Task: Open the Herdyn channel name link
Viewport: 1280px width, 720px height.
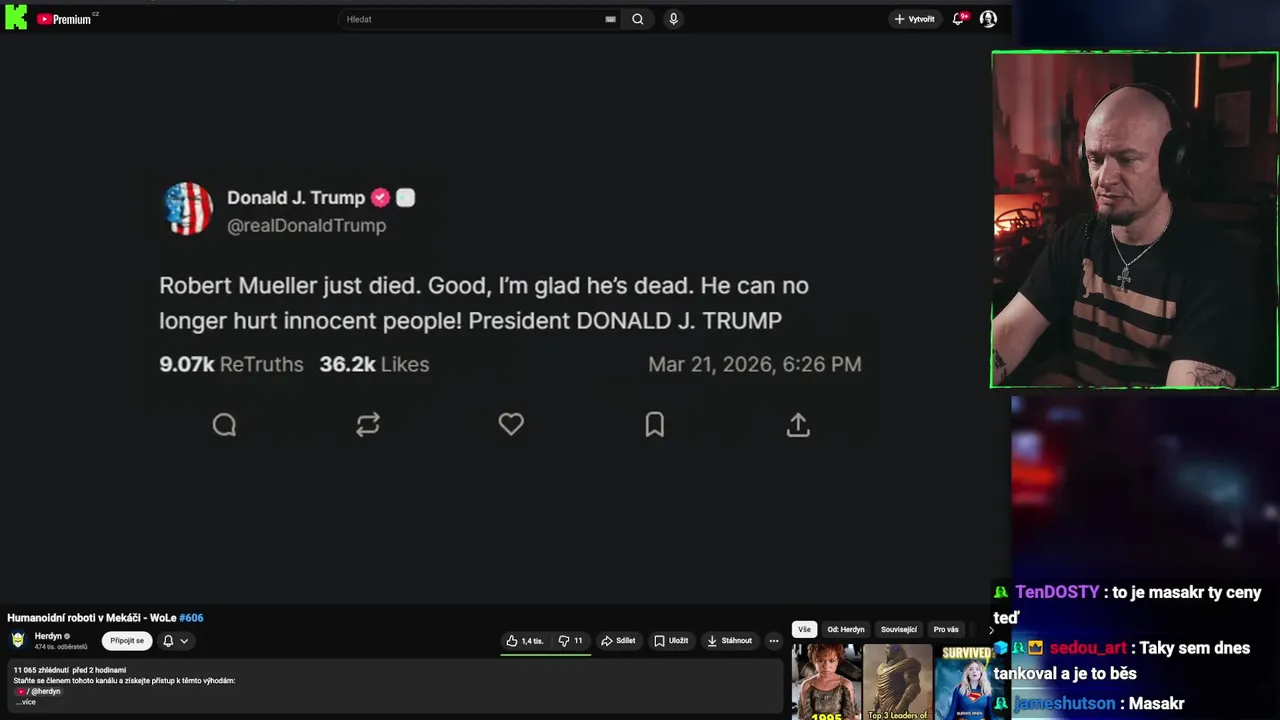Action: [48, 636]
